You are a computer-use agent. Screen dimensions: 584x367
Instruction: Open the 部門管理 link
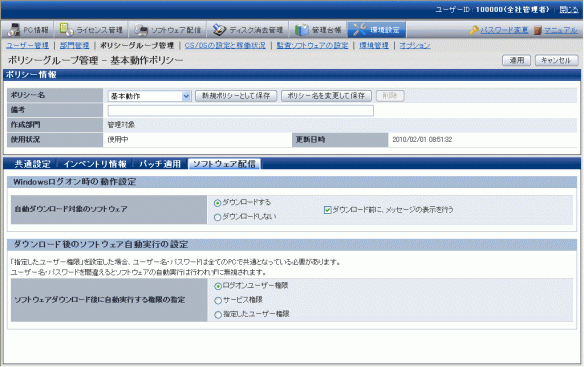click(74, 45)
